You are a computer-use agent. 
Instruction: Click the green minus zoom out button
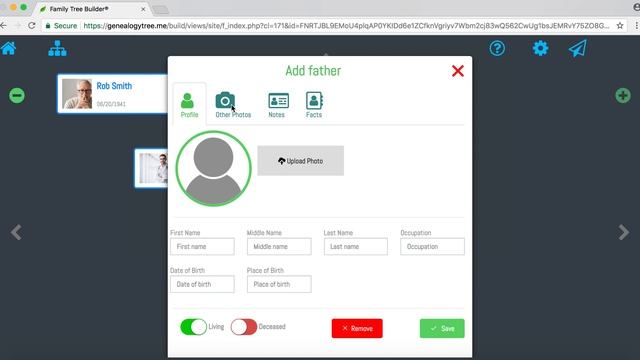(x=17, y=96)
